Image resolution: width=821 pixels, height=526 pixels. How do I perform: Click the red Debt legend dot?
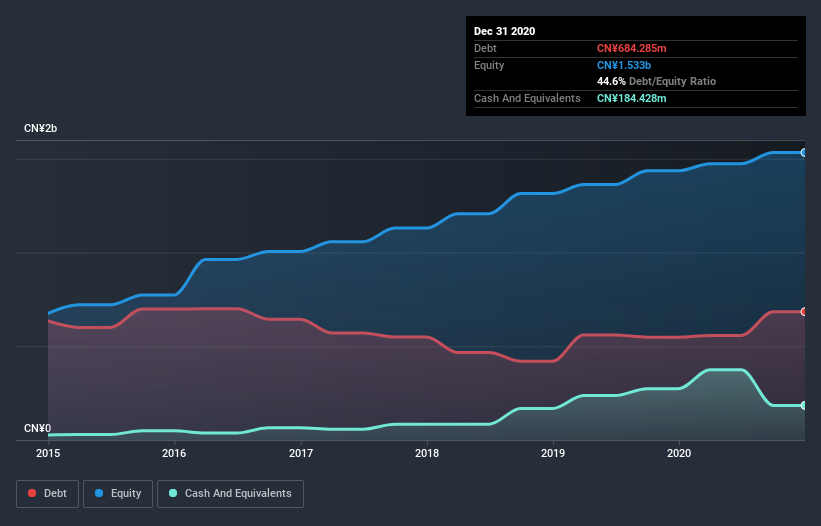pyautogui.click(x=32, y=493)
